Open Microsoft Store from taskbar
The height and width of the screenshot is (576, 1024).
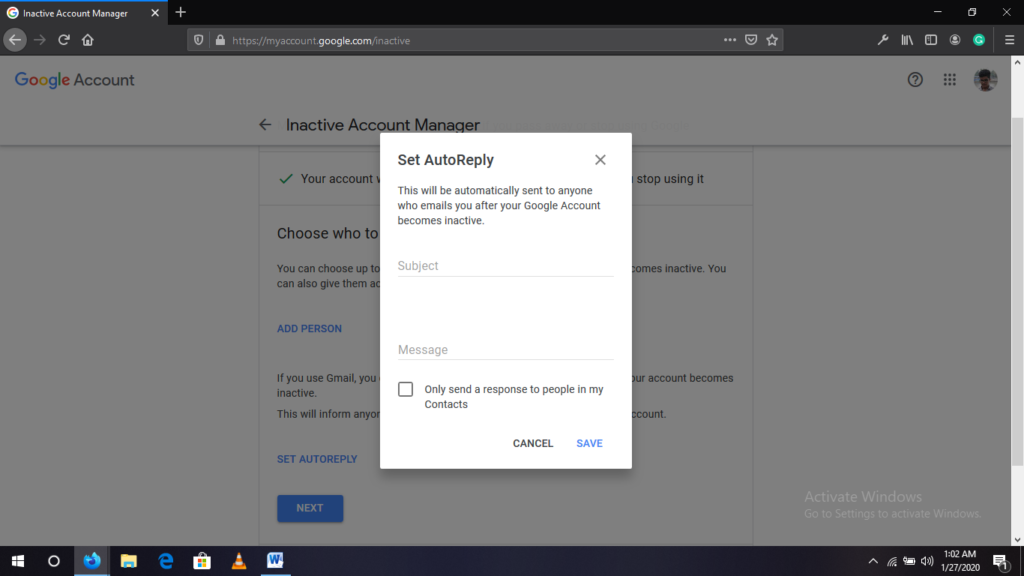pos(202,561)
